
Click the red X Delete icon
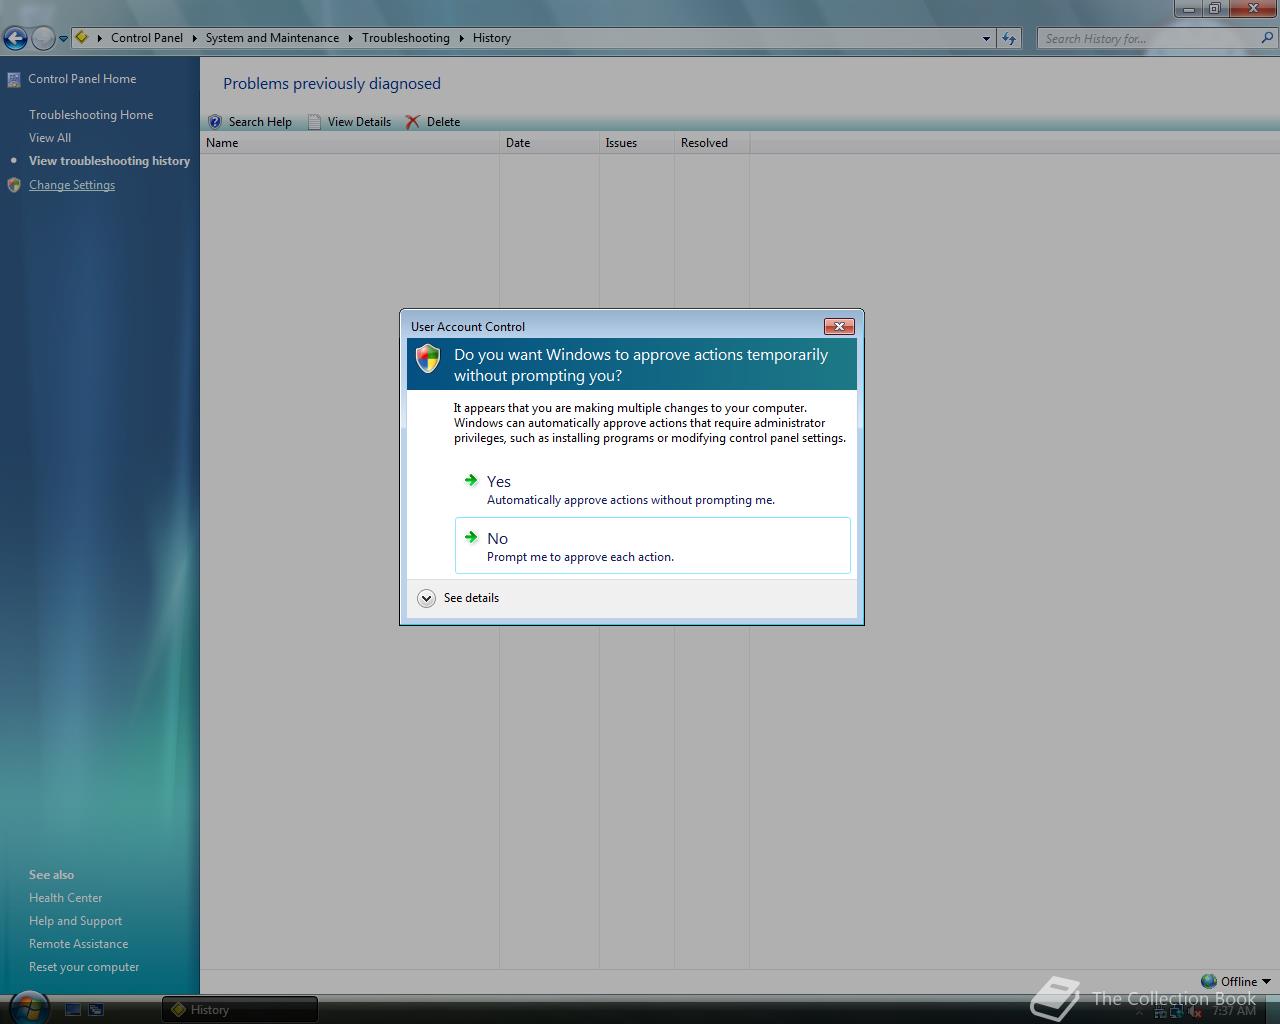pos(413,122)
